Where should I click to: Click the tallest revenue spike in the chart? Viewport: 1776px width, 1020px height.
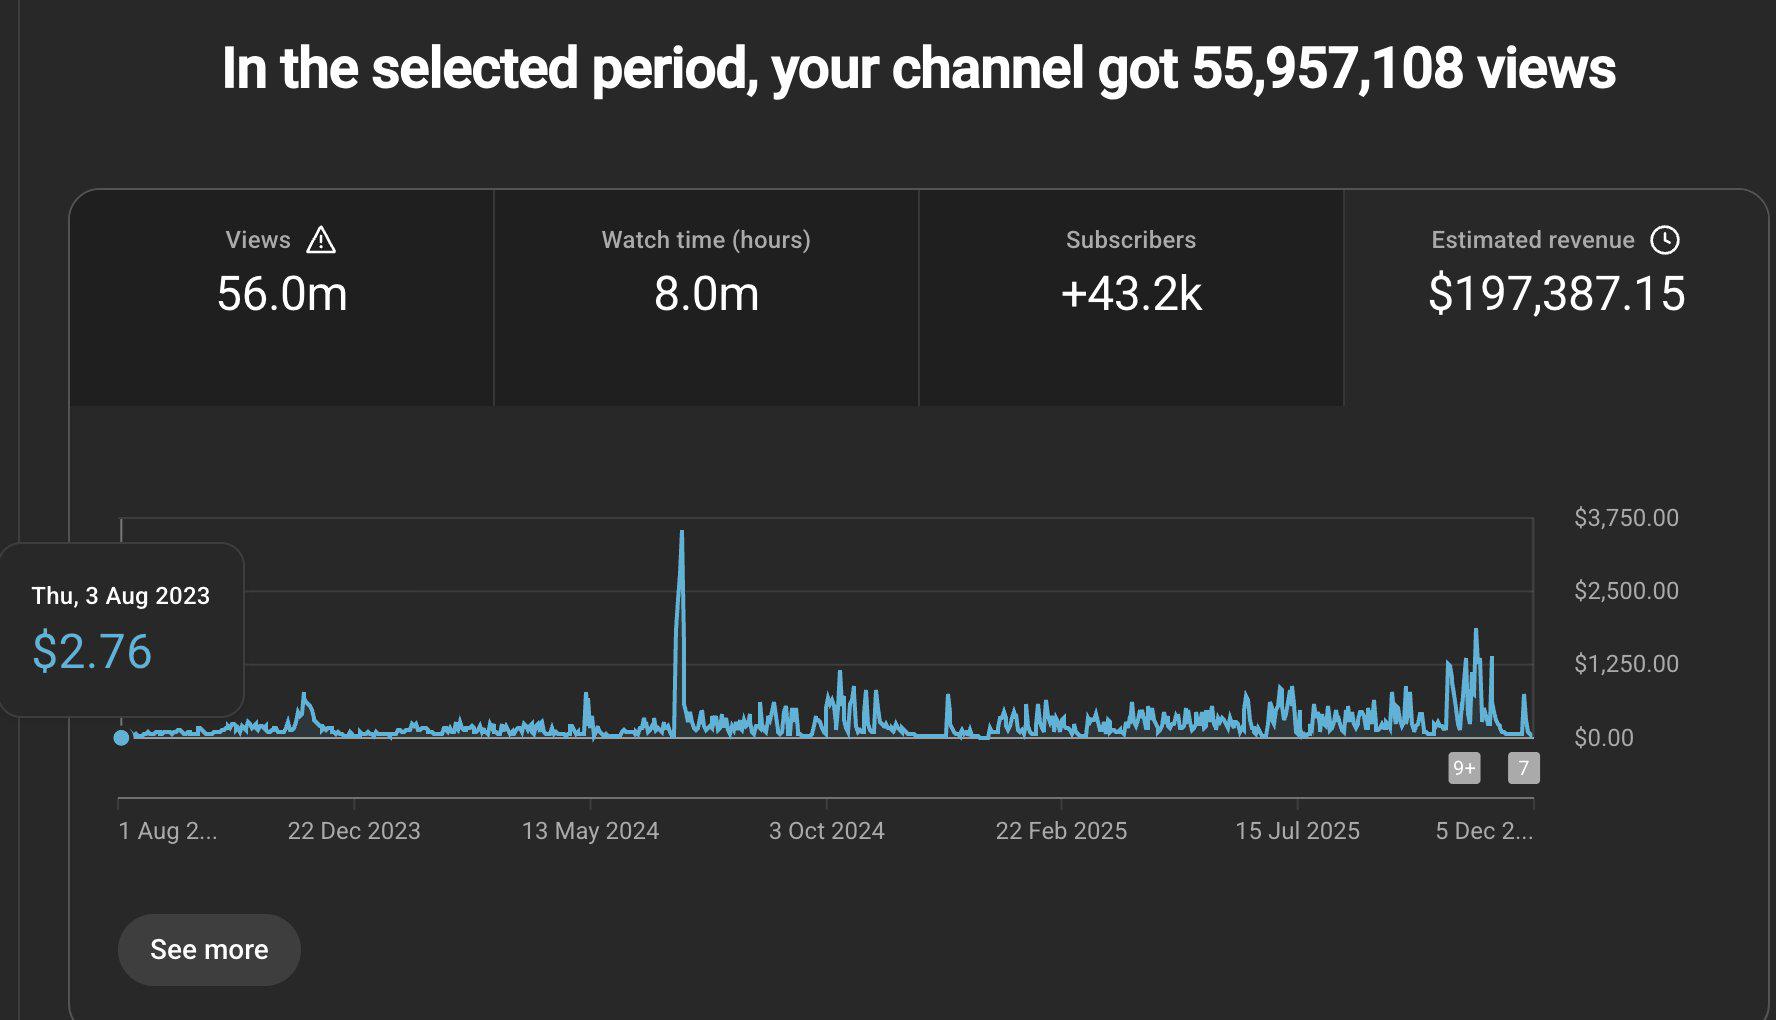(681, 535)
